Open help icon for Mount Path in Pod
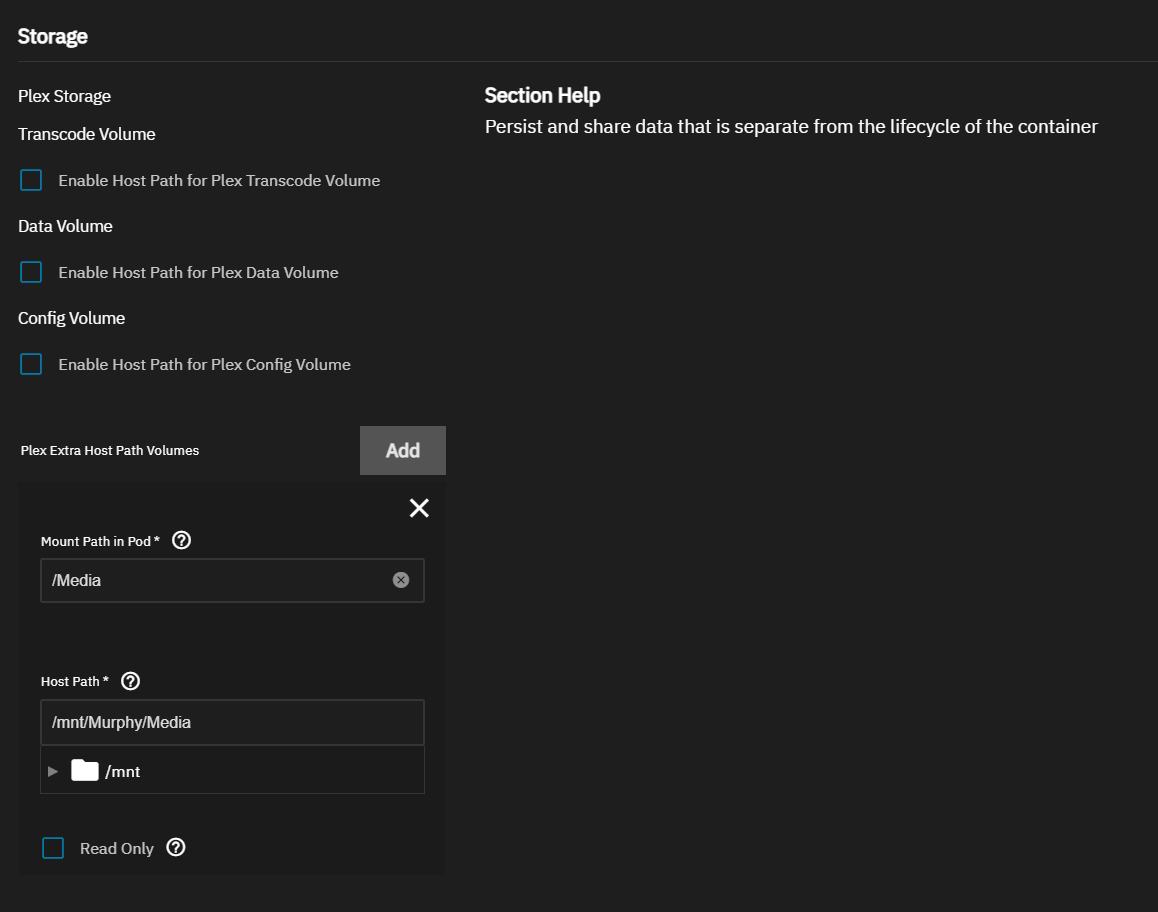The height and width of the screenshot is (912, 1158). point(181,541)
